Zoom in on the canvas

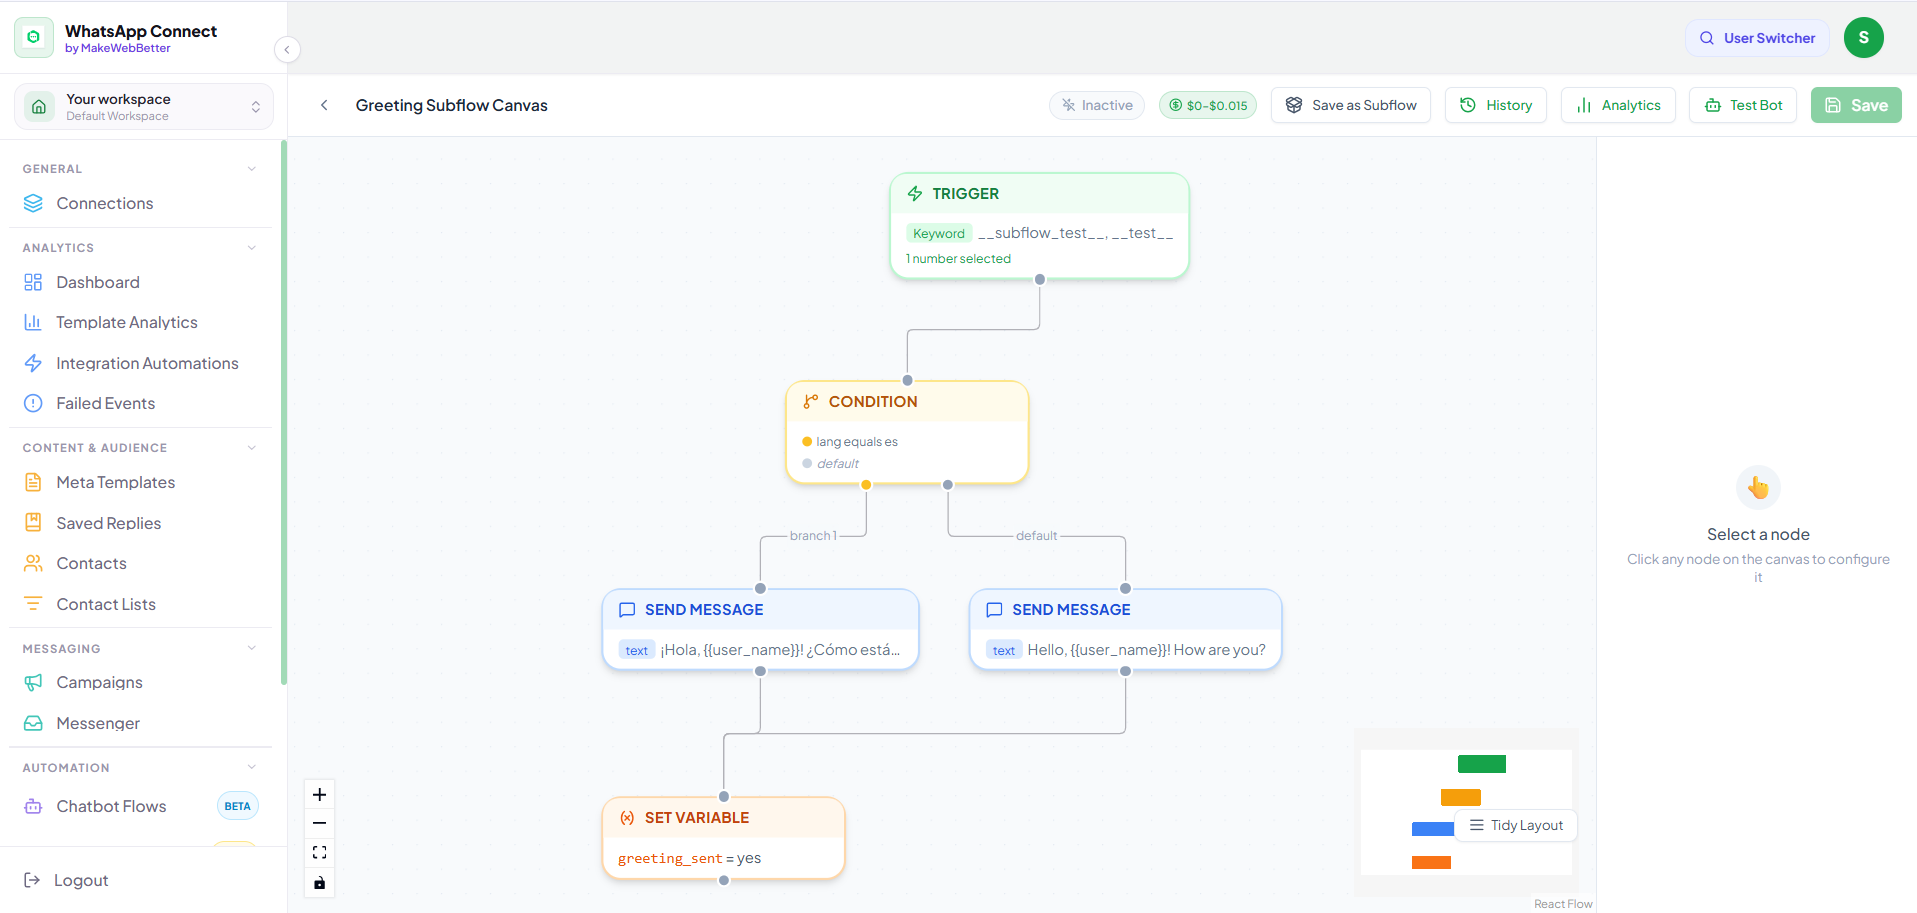pos(319,795)
